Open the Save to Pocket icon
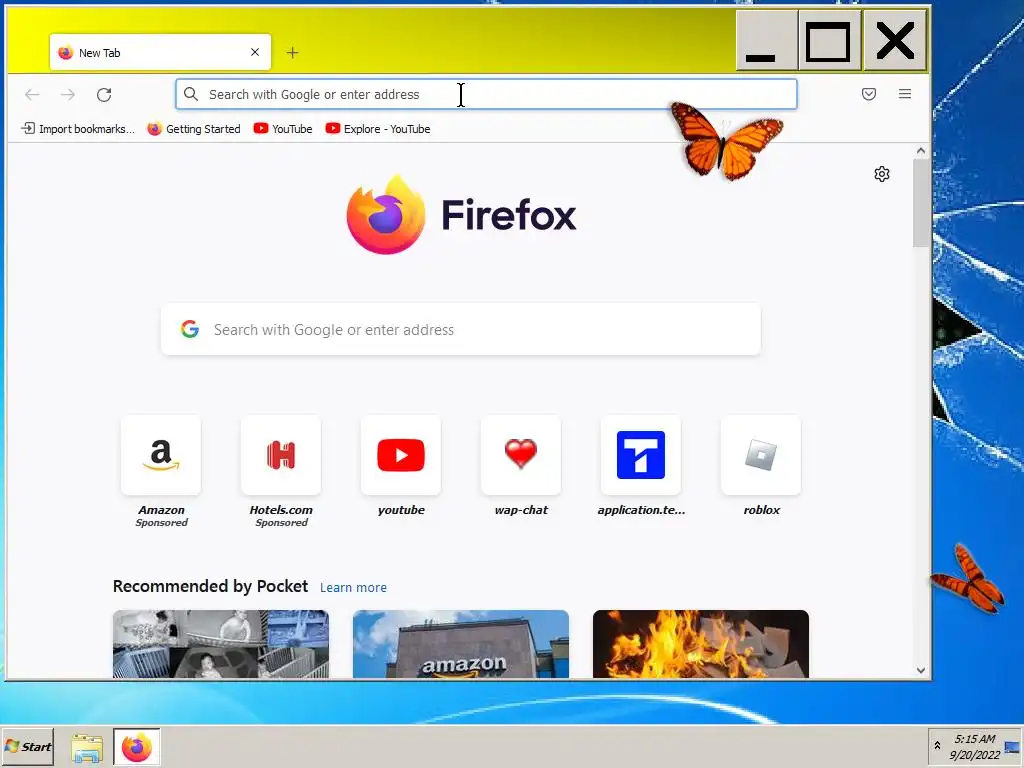Viewport: 1024px width, 768px height. [x=869, y=94]
